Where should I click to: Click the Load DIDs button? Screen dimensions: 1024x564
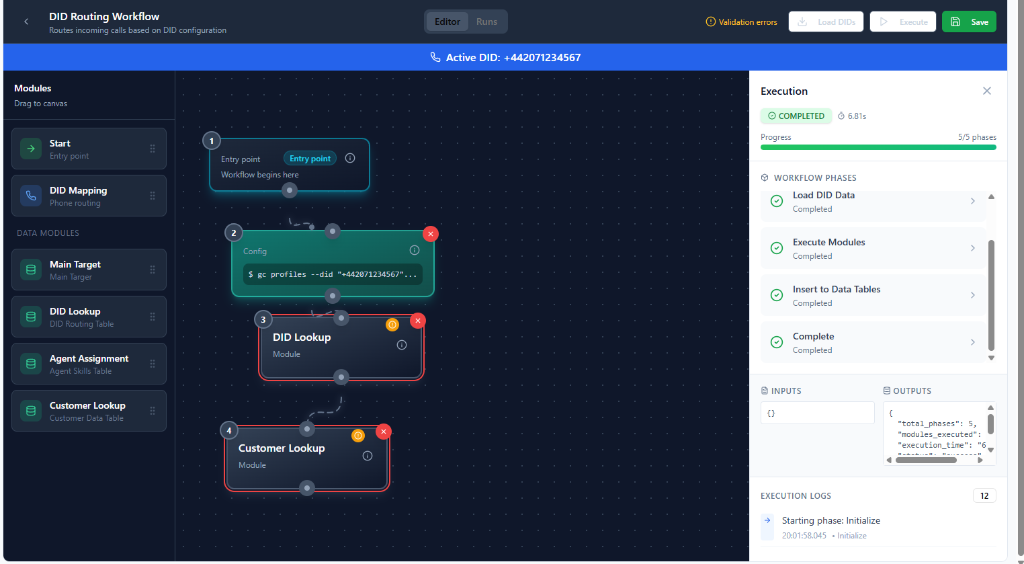pyautogui.click(x=826, y=22)
